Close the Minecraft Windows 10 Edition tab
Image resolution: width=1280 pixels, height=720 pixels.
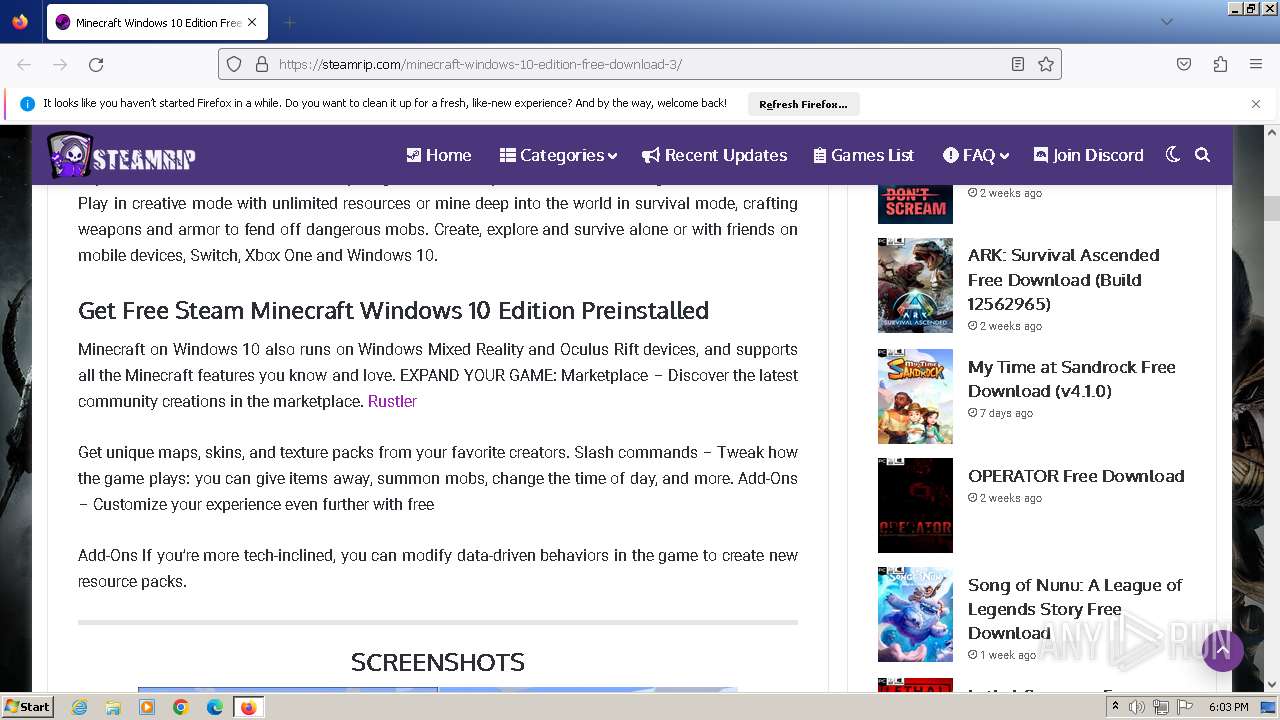point(252,22)
